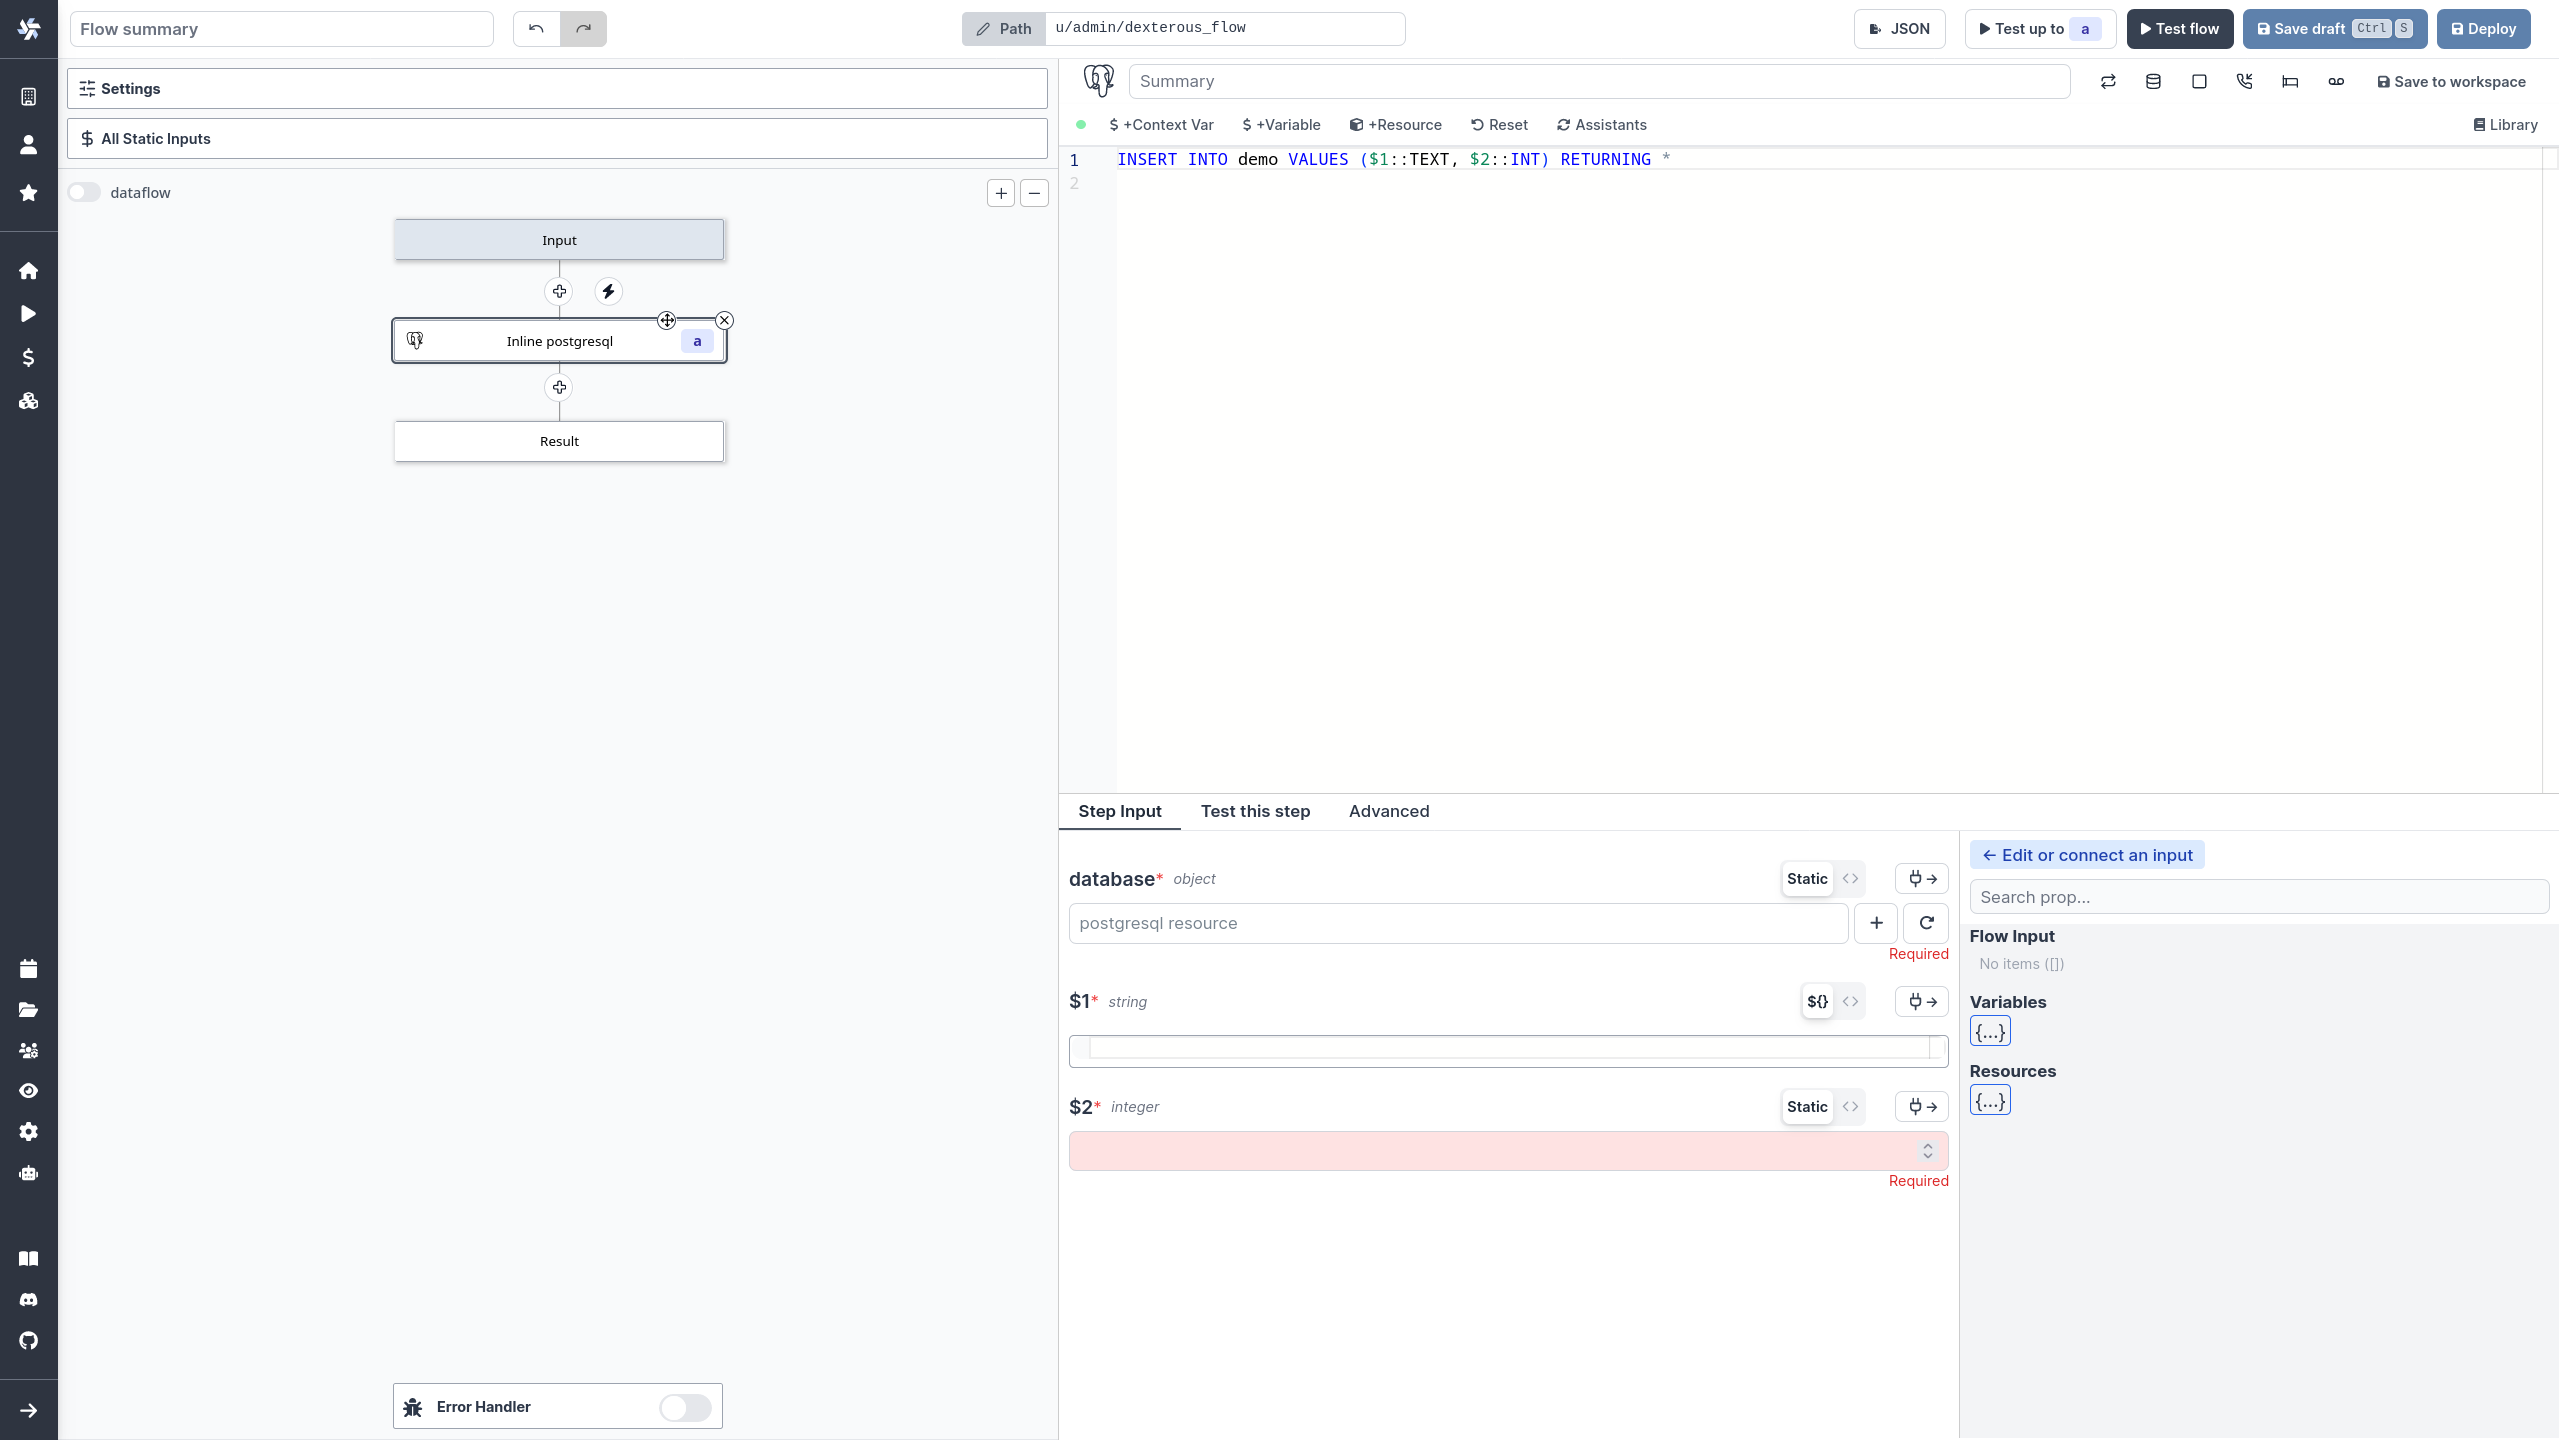Select template ${} mode for $1
The width and height of the screenshot is (2559, 1440).
coord(1817,1002)
